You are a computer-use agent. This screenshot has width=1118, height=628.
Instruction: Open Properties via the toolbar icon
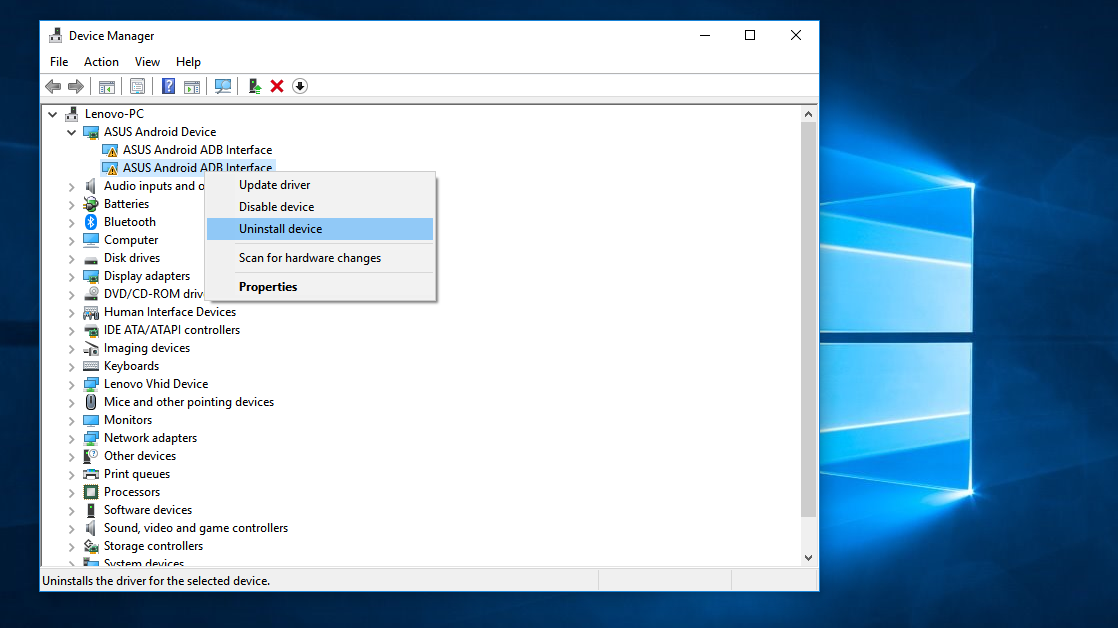tap(136, 86)
